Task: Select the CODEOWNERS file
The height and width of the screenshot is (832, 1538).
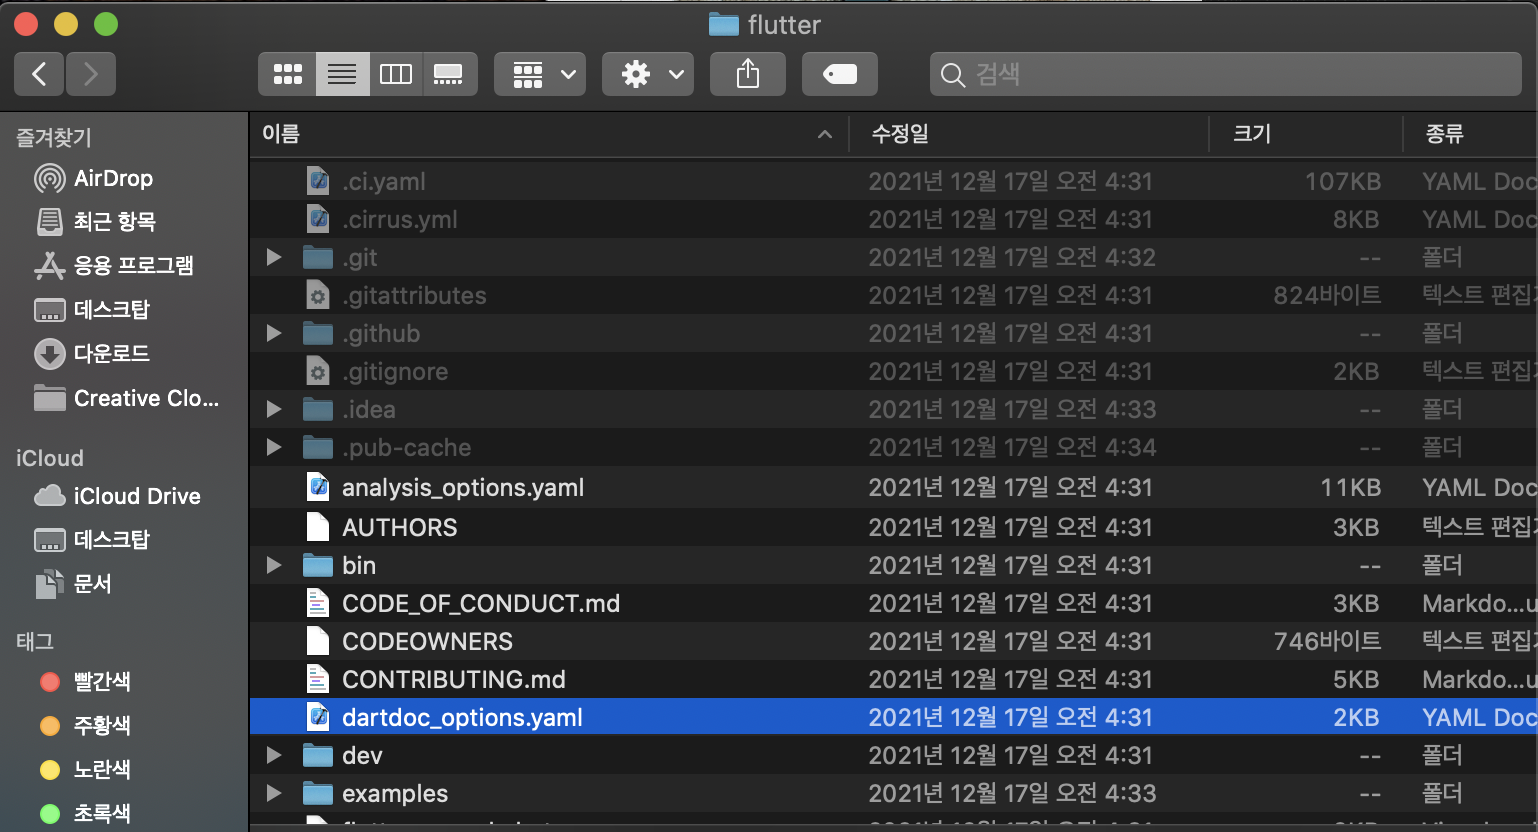Action: (894, 641)
